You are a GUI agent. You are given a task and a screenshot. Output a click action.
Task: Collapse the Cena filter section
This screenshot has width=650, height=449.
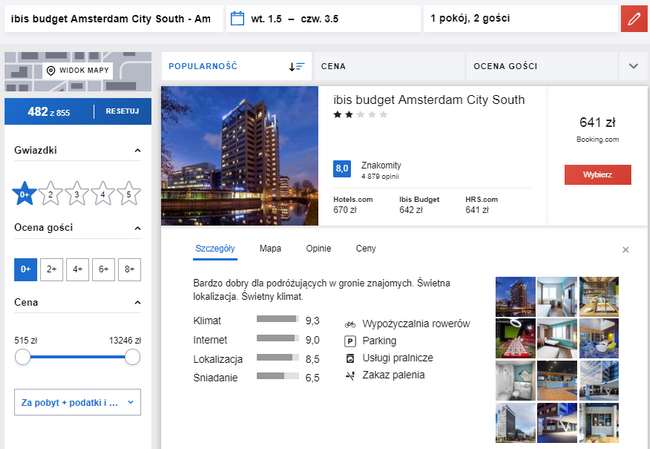coord(138,303)
